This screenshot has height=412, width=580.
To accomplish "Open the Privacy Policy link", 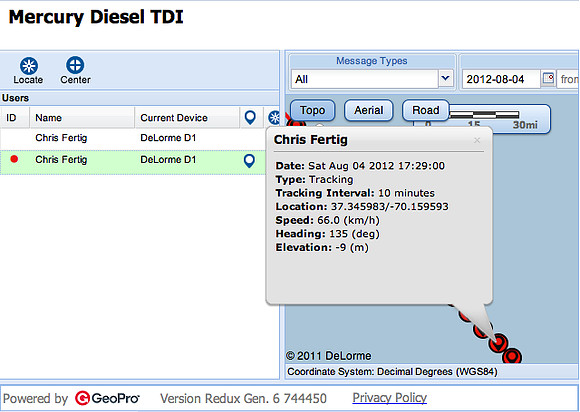I will [390, 398].
